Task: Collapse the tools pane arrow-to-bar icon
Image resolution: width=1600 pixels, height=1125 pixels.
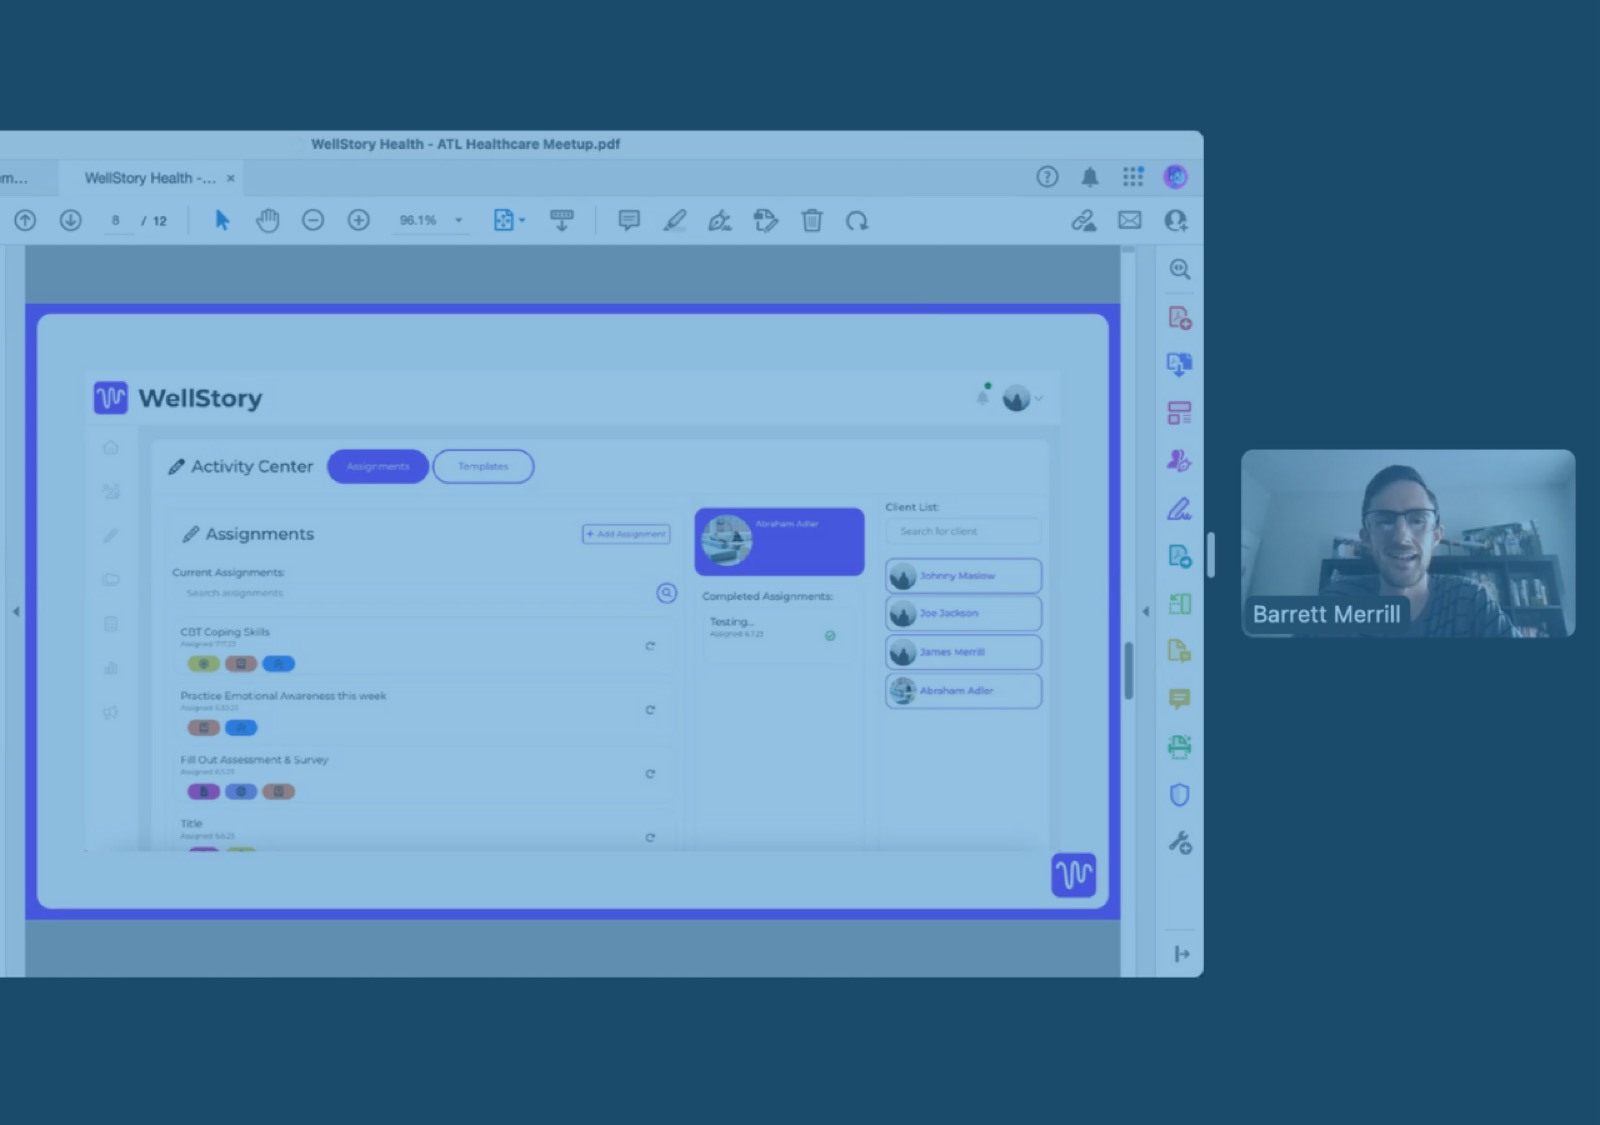Action: (1181, 954)
